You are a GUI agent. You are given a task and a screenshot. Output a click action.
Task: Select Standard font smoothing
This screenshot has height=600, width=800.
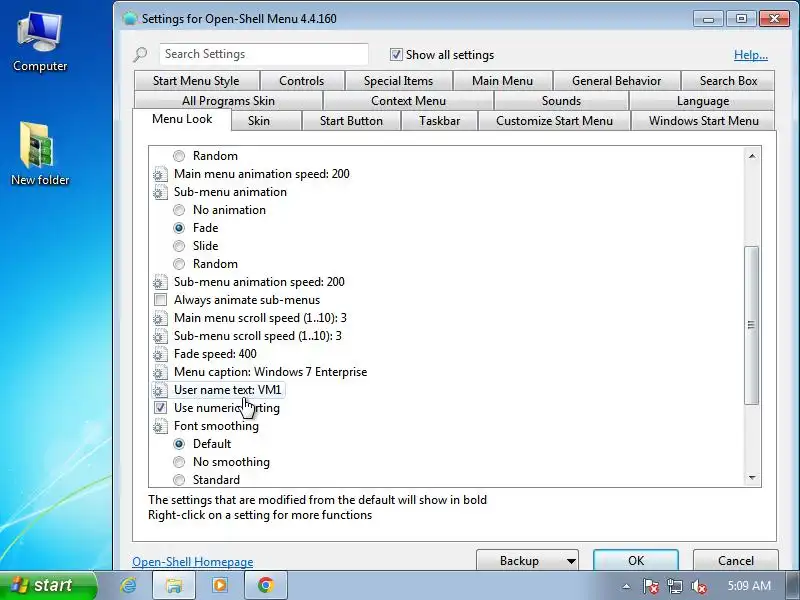pos(179,480)
